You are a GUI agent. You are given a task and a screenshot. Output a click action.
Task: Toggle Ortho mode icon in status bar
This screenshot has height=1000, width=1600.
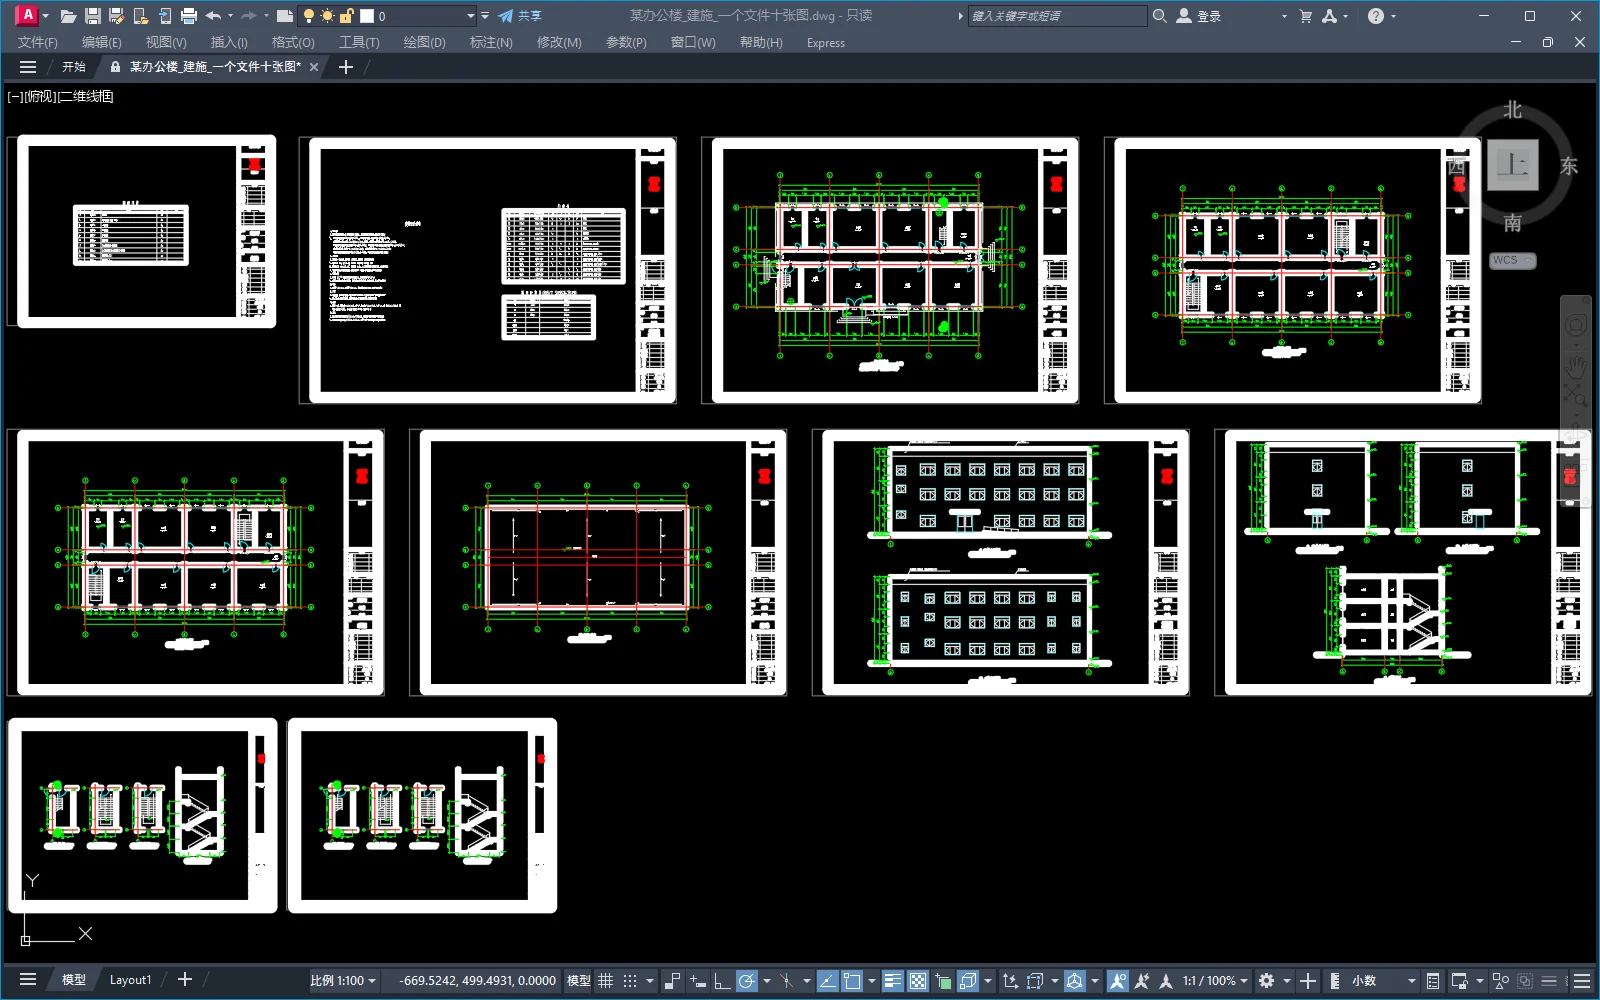click(722, 981)
